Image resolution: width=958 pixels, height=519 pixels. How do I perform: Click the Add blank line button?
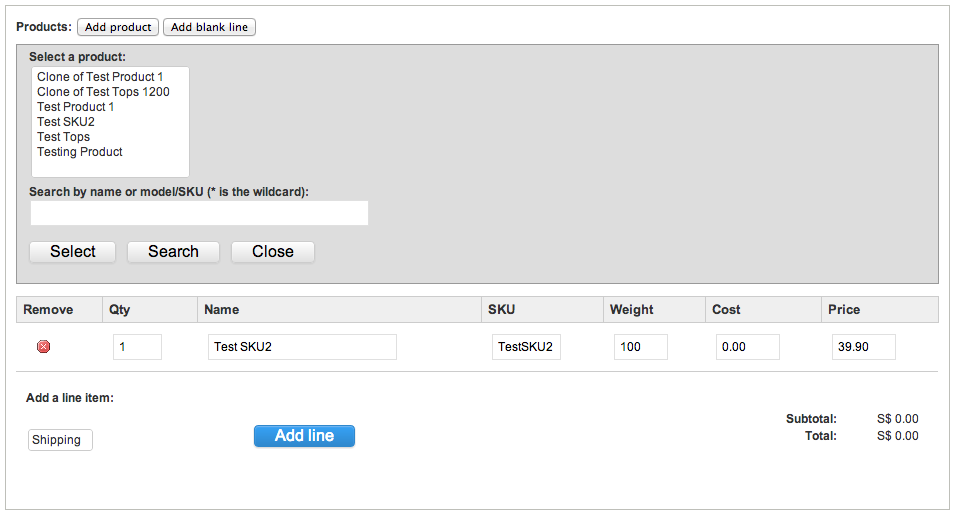click(209, 27)
